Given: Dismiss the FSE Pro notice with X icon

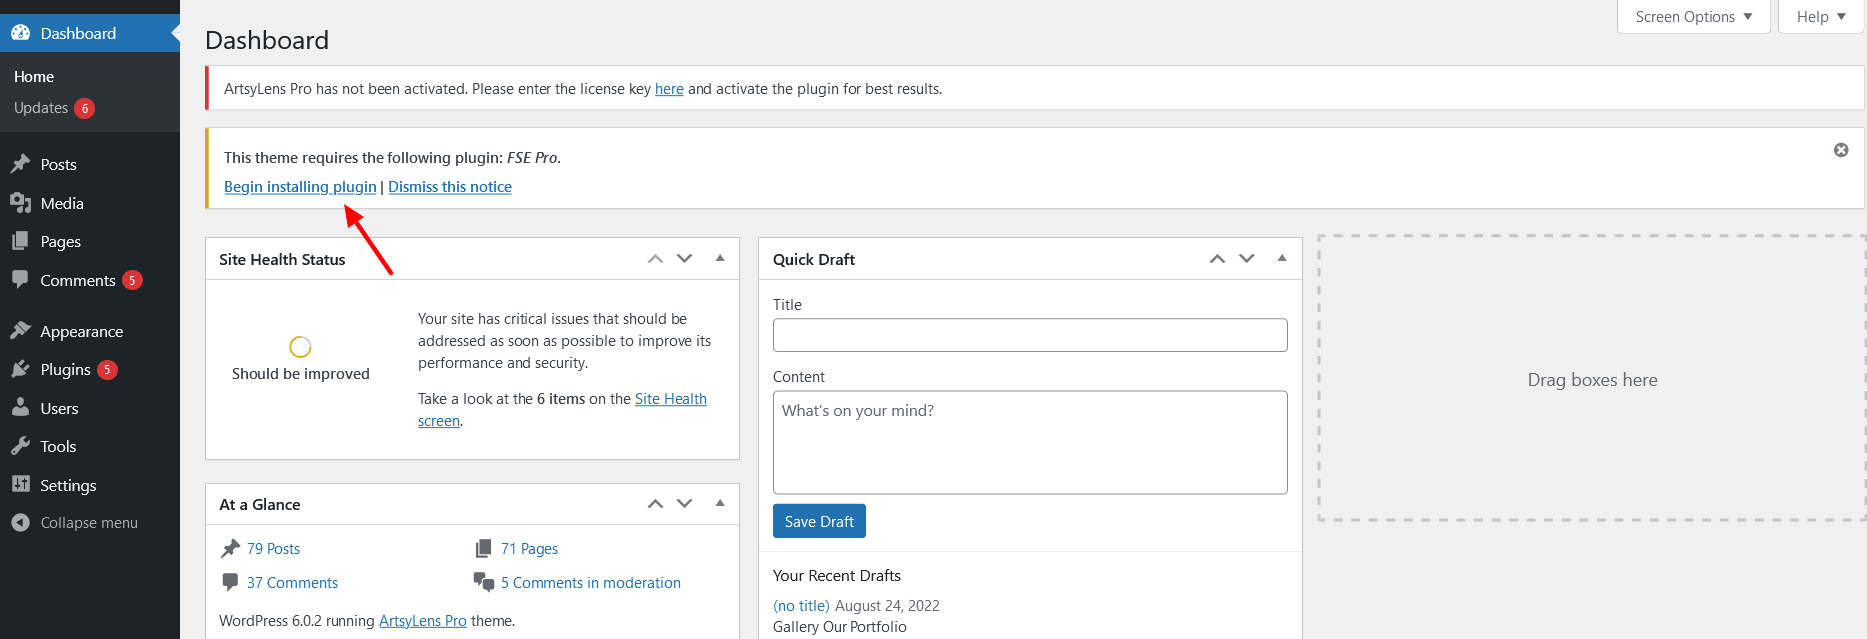Looking at the screenshot, I should pyautogui.click(x=1840, y=150).
